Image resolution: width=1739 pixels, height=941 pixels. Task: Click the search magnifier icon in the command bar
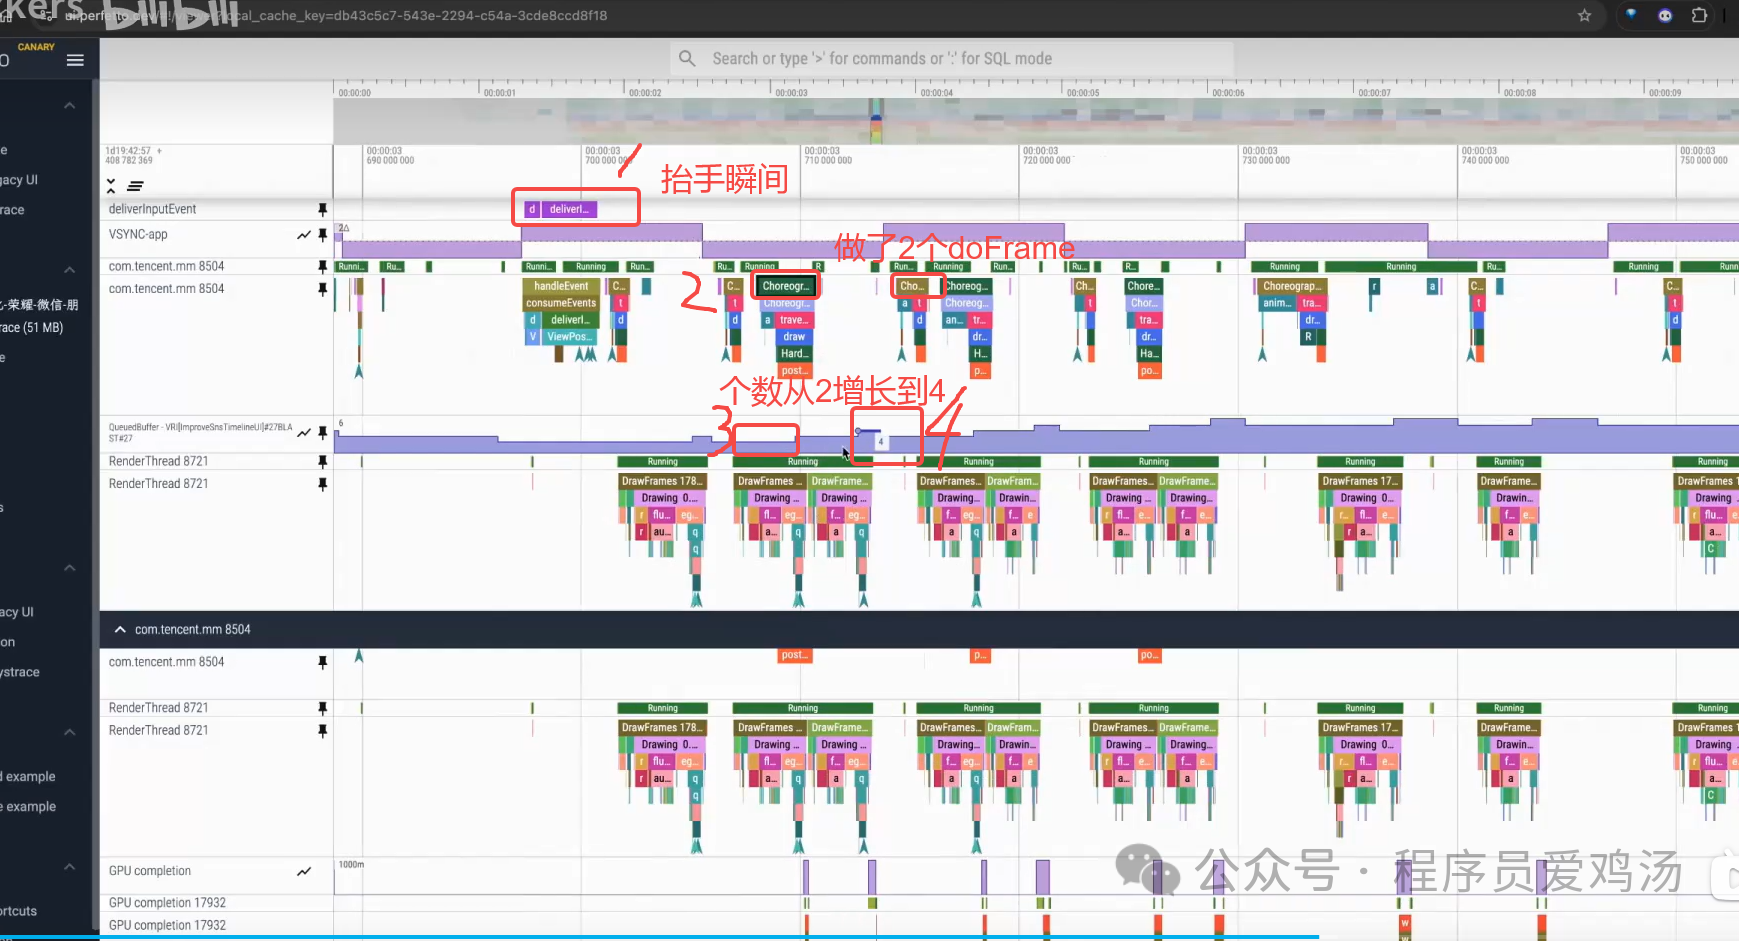[687, 58]
